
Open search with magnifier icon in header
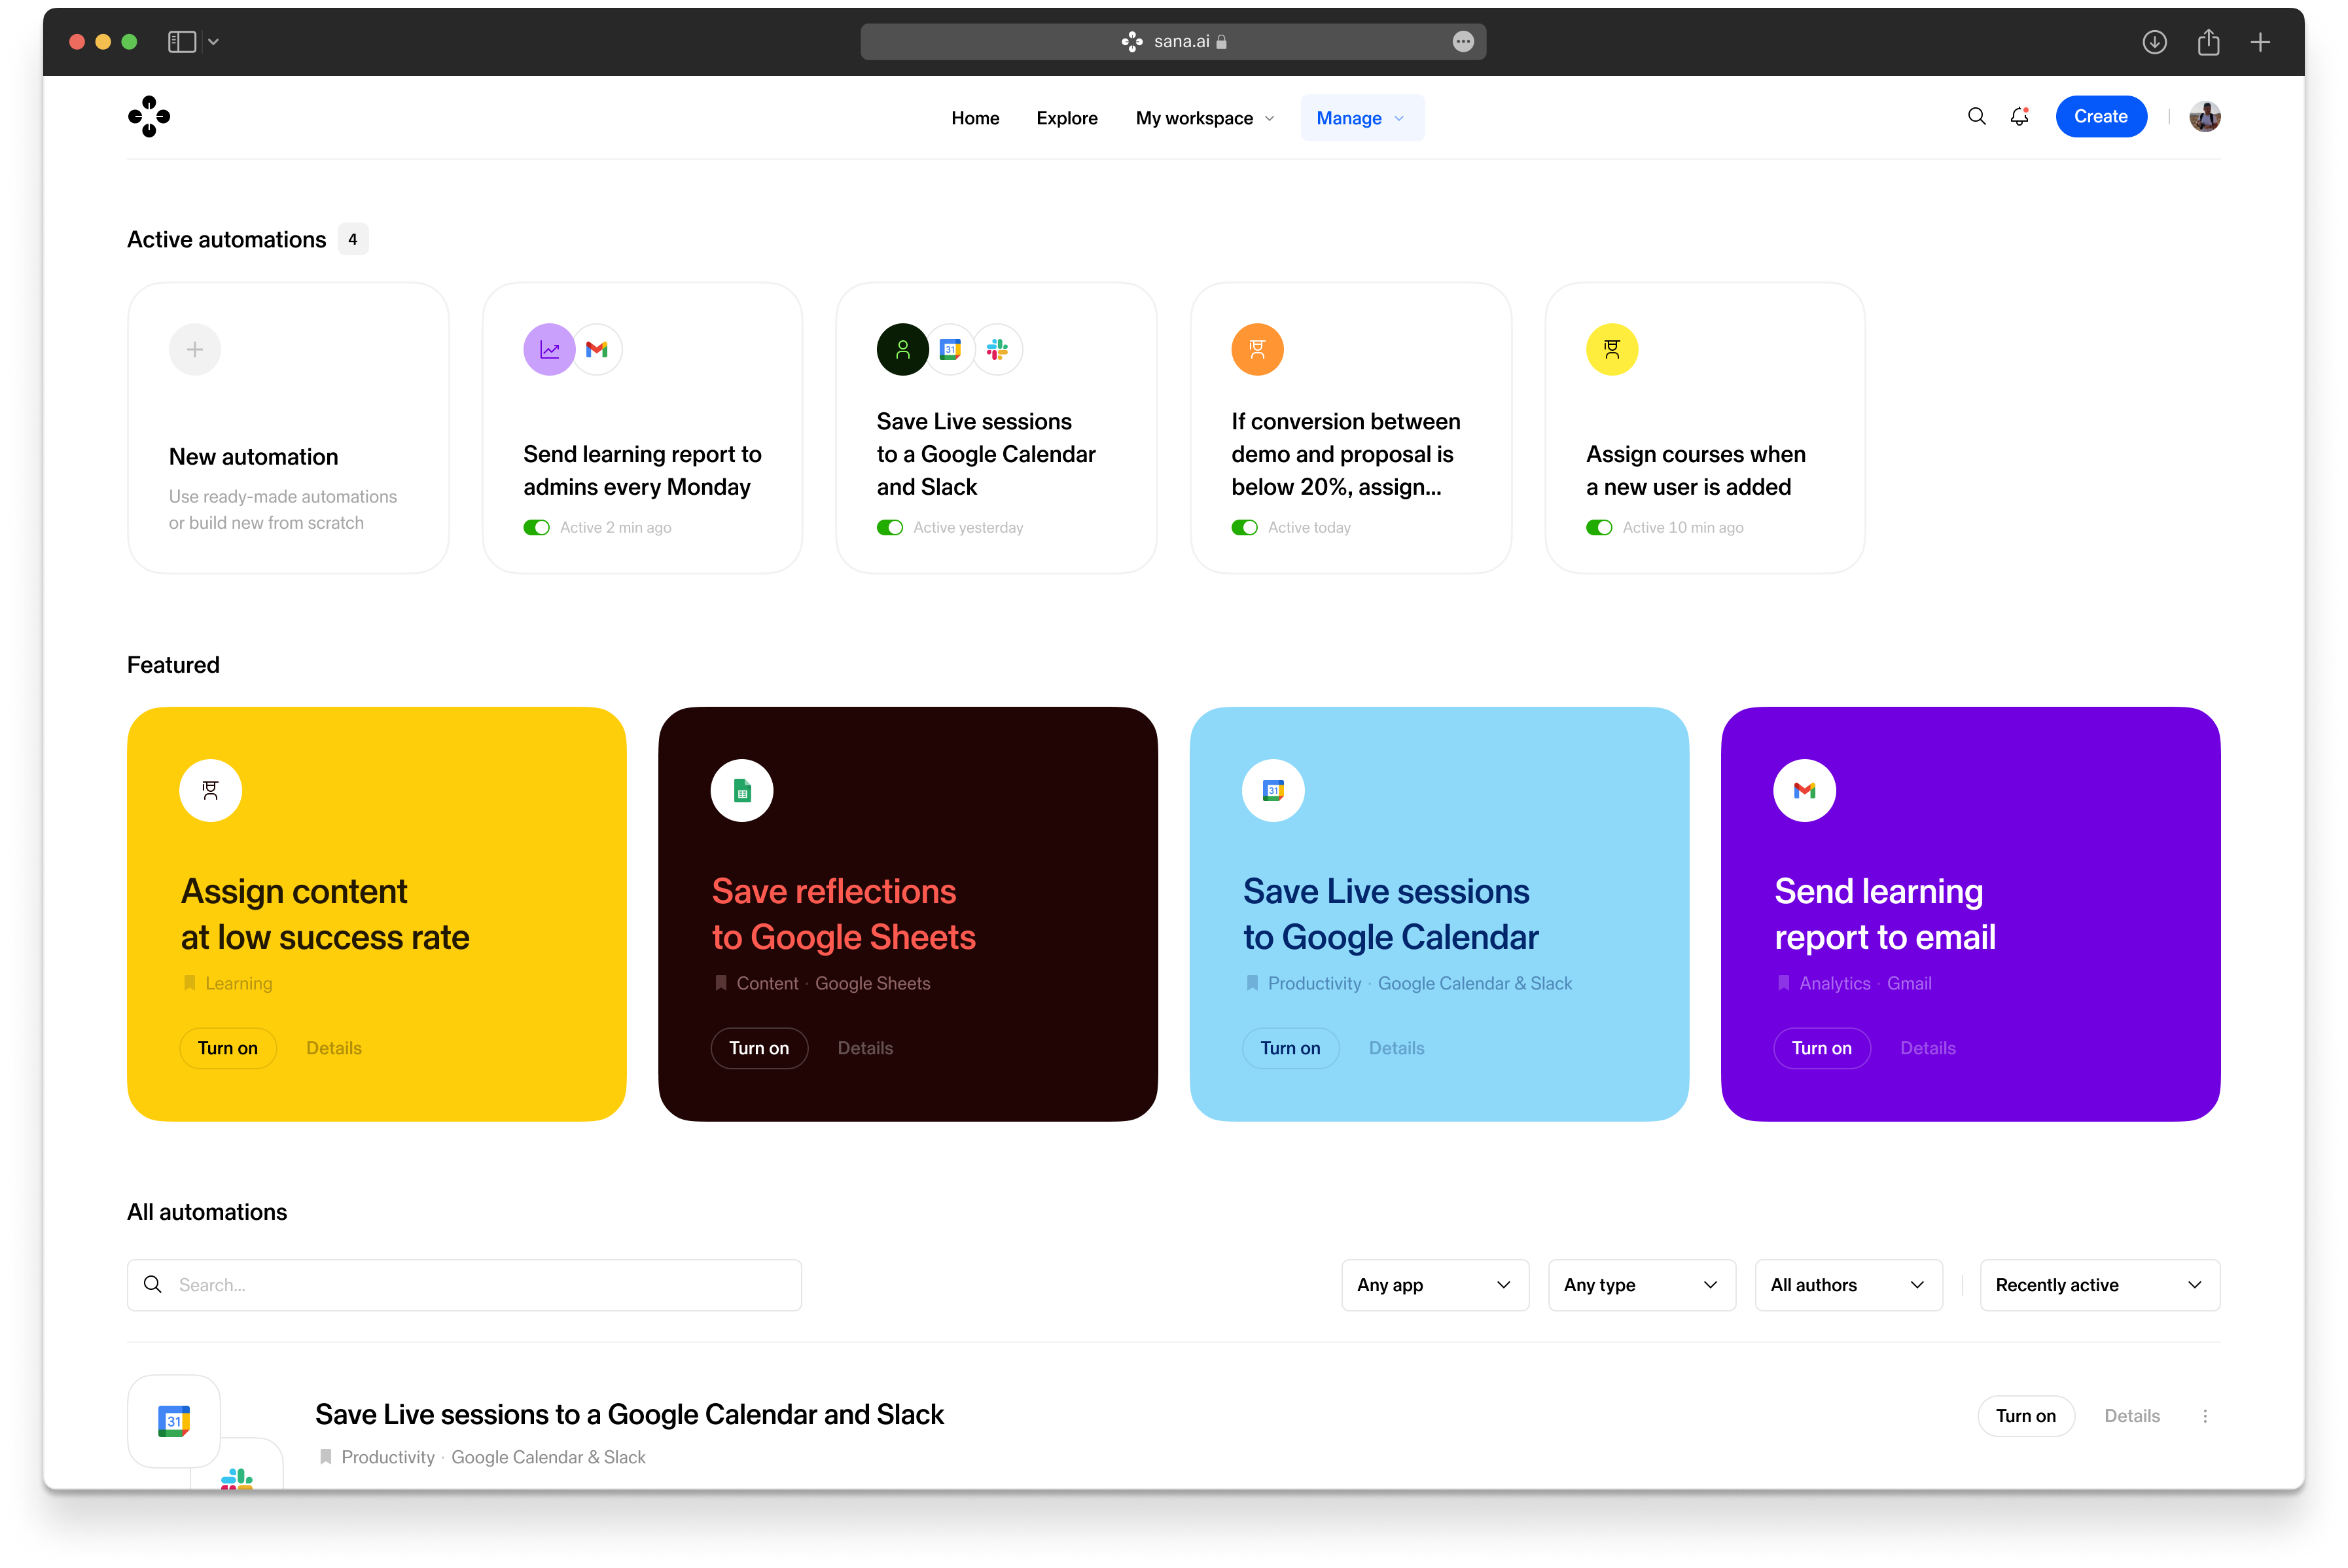[x=1976, y=117]
